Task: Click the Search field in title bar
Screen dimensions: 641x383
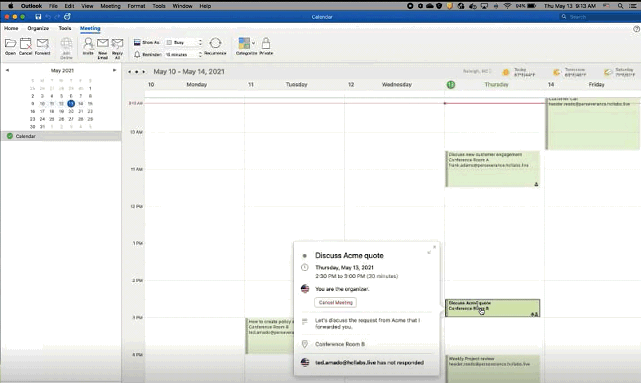Action: coord(599,17)
